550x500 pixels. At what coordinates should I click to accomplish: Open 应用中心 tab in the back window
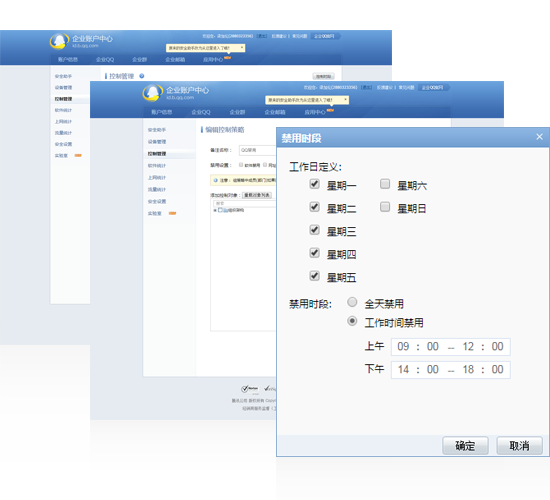(213, 59)
